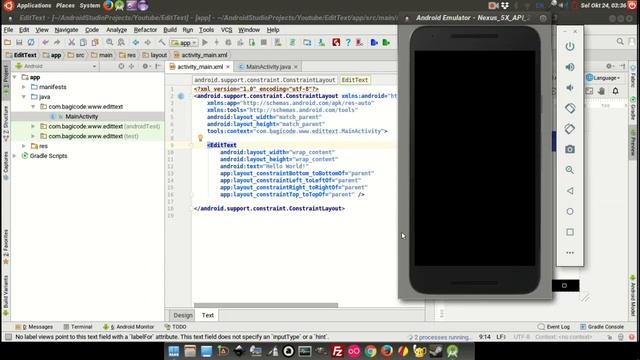Screen dimensions: 640x360
Task: Click the Undo arrow in toolbar
Action: (x=45, y=42)
